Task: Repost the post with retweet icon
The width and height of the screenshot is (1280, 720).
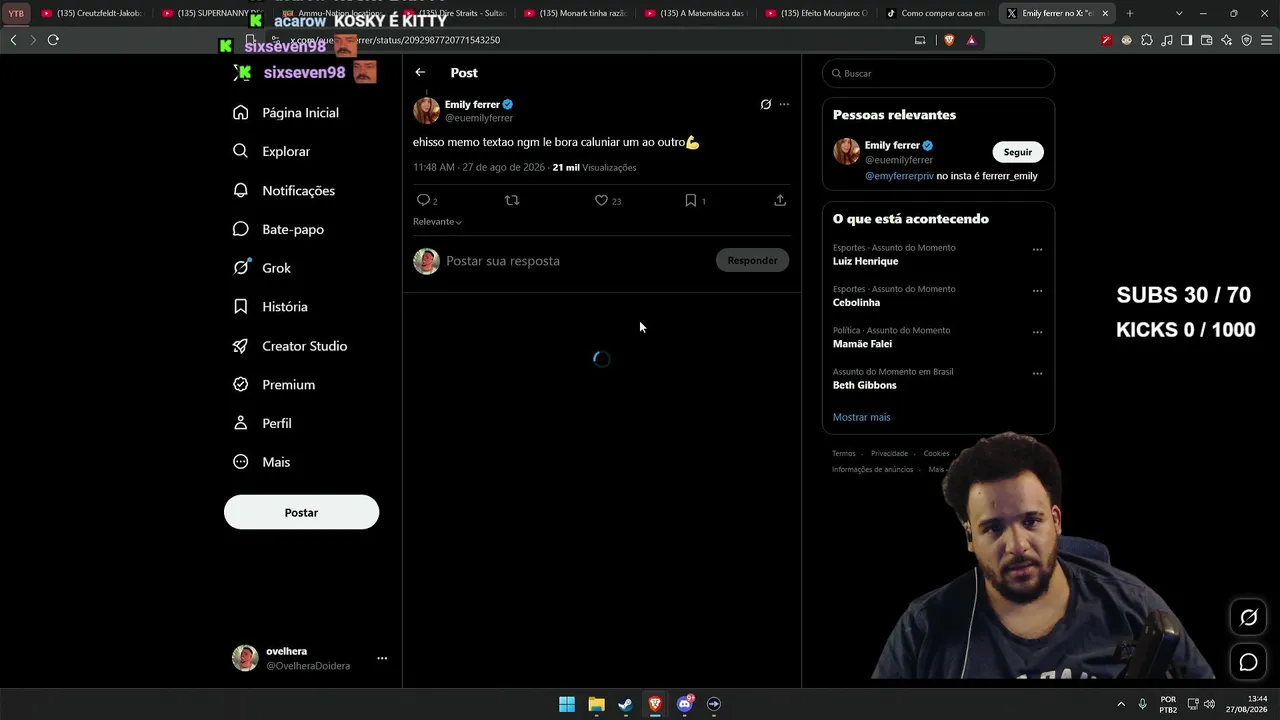Action: (512, 200)
